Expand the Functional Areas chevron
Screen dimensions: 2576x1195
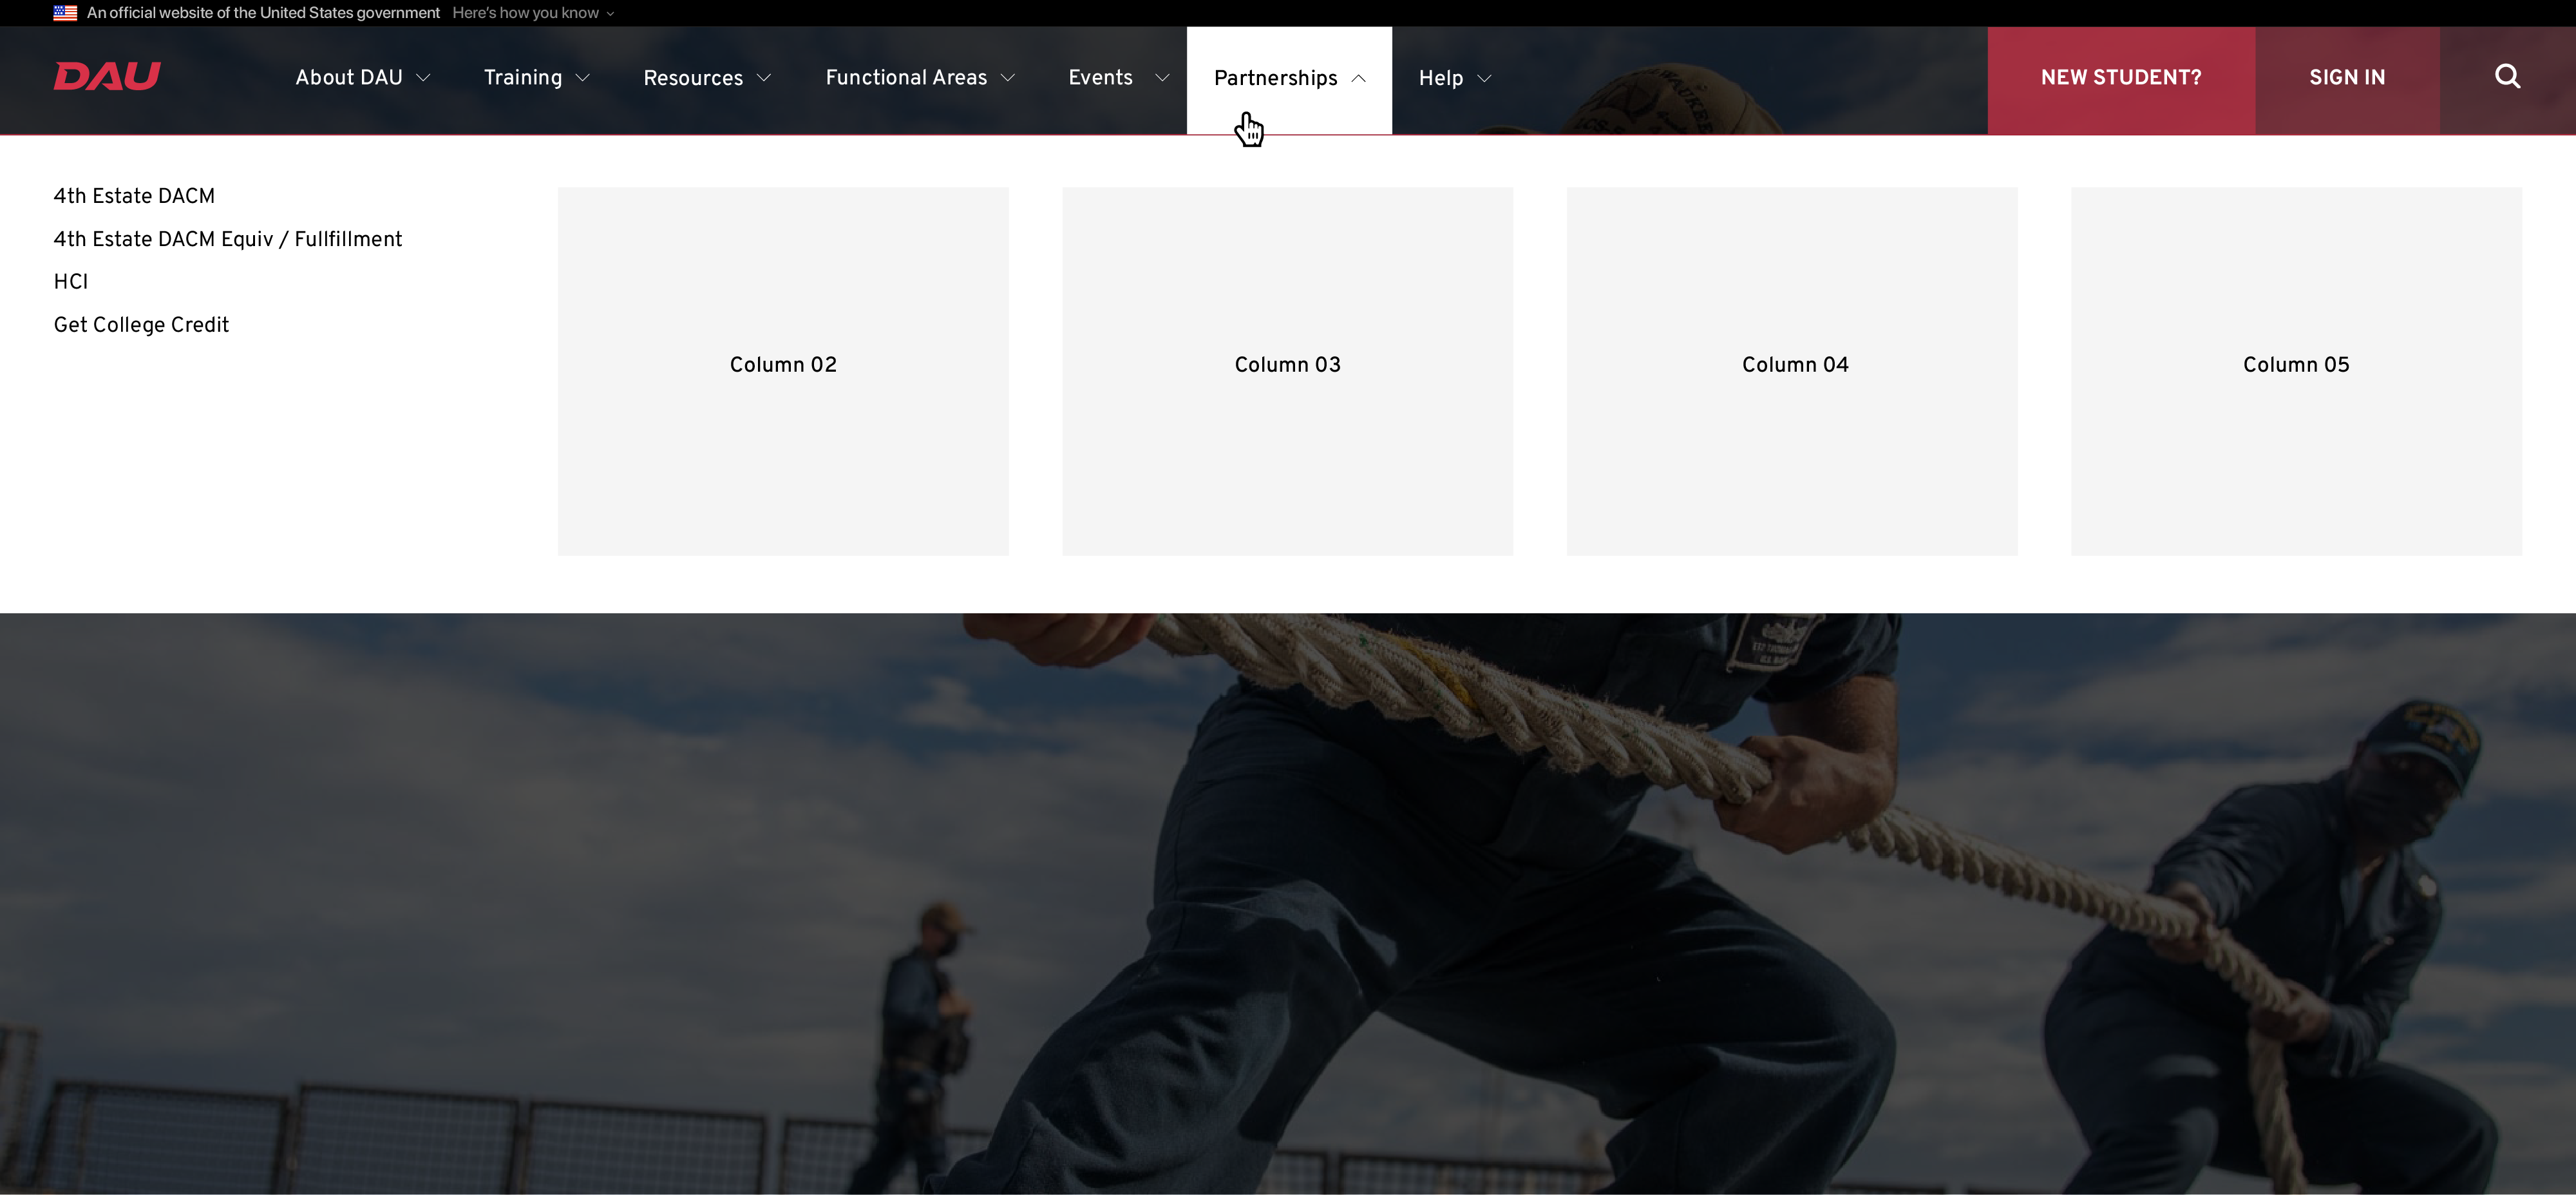[x=1008, y=78]
